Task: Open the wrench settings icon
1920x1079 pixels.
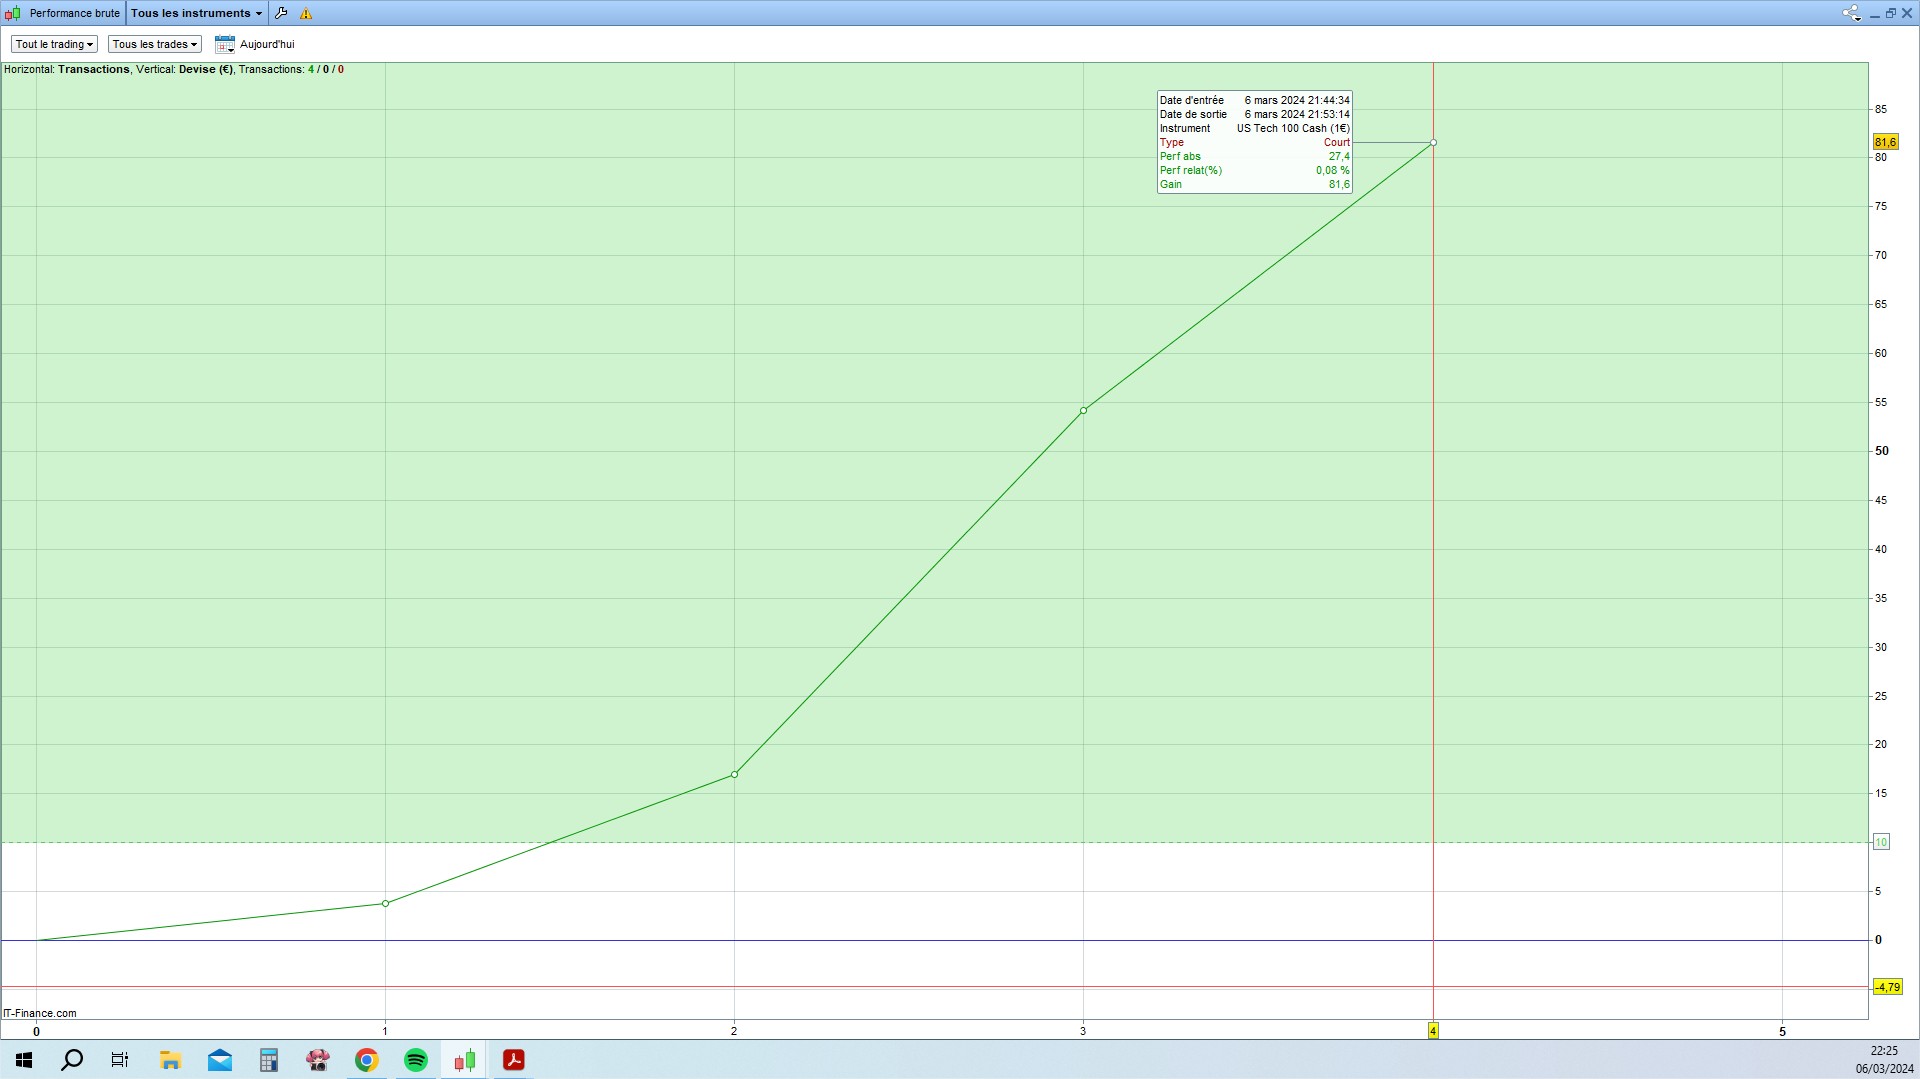Action: click(x=281, y=13)
